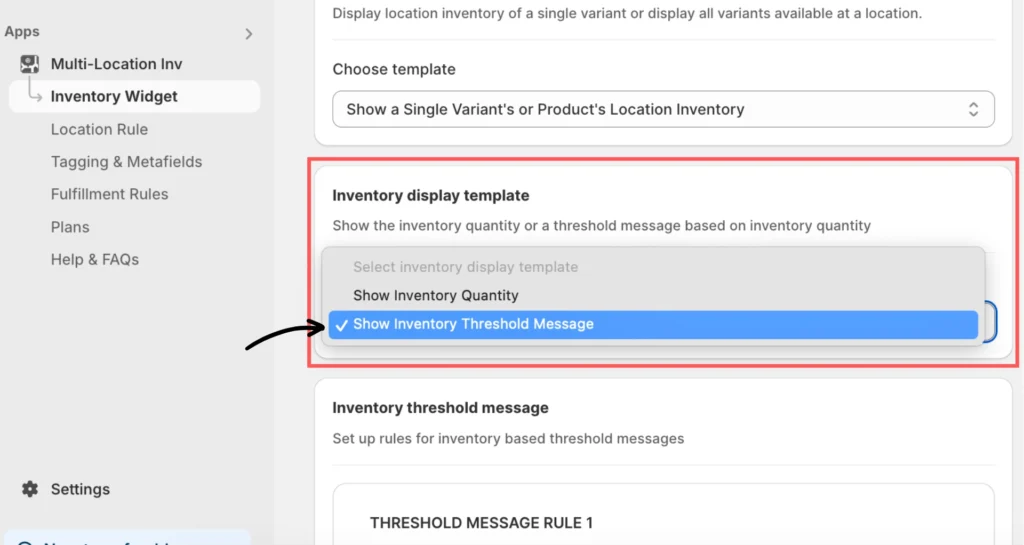This screenshot has width=1024, height=545.
Task: Open the Choose template dropdown
Action: tap(650, 109)
